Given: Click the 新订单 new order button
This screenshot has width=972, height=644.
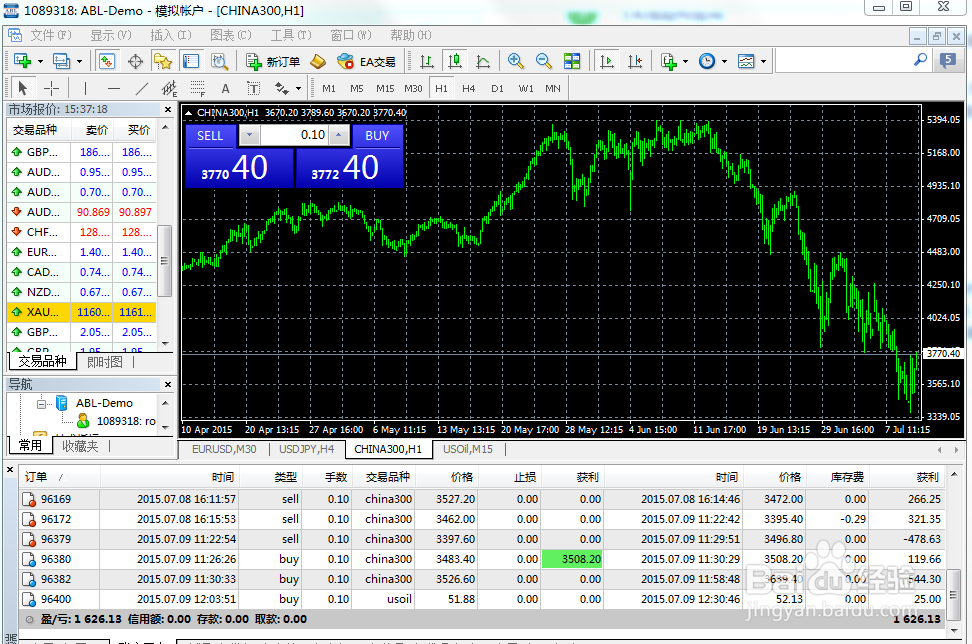Looking at the screenshot, I should click(273, 61).
